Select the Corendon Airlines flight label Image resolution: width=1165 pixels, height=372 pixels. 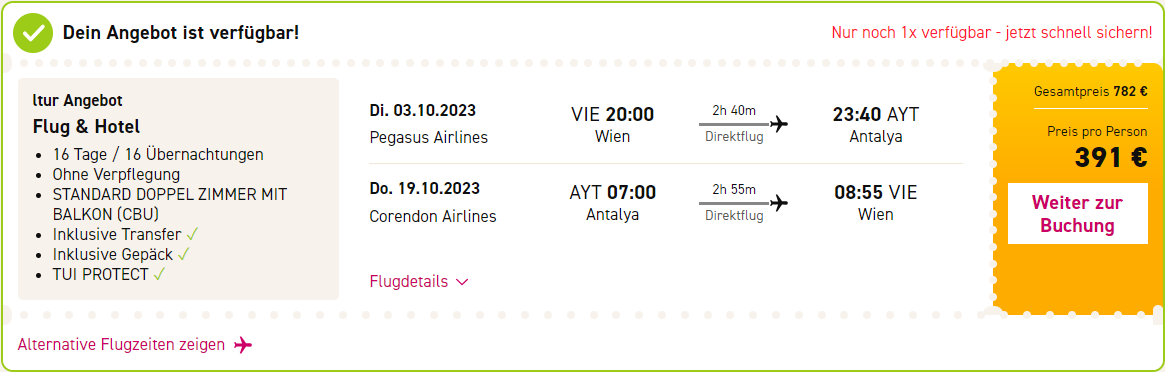pos(433,217)
